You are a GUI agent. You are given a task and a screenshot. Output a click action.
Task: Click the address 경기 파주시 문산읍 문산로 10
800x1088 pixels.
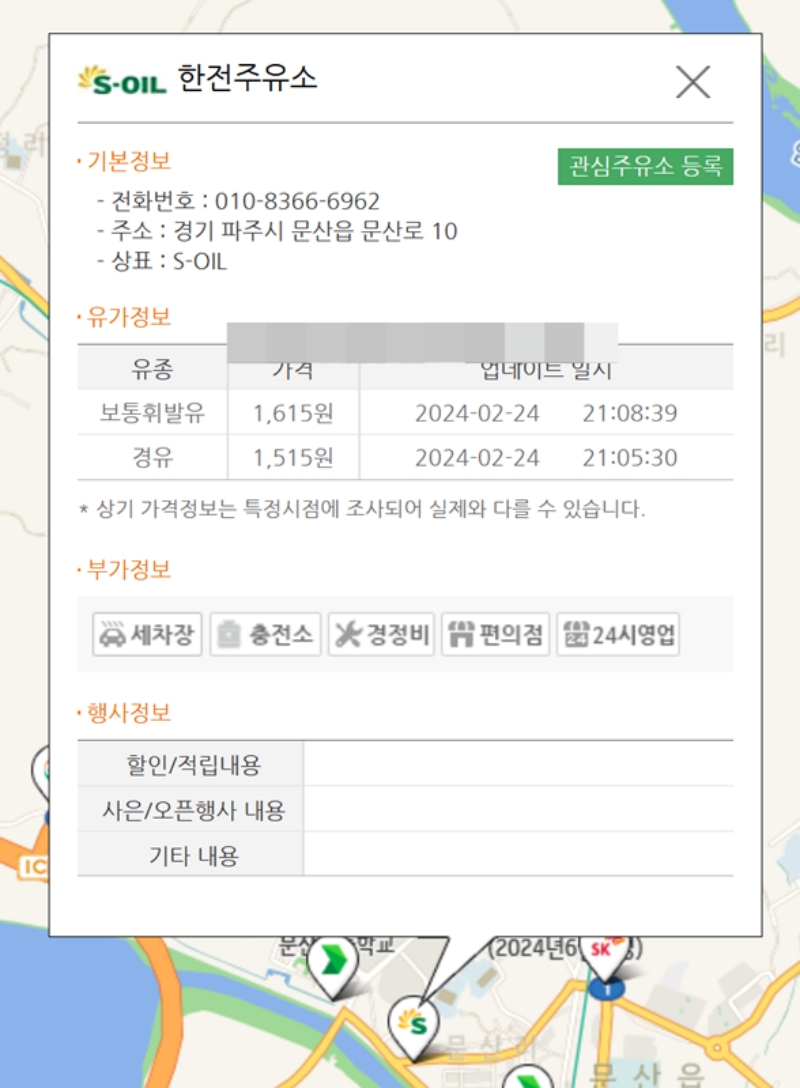pos(315,231)
